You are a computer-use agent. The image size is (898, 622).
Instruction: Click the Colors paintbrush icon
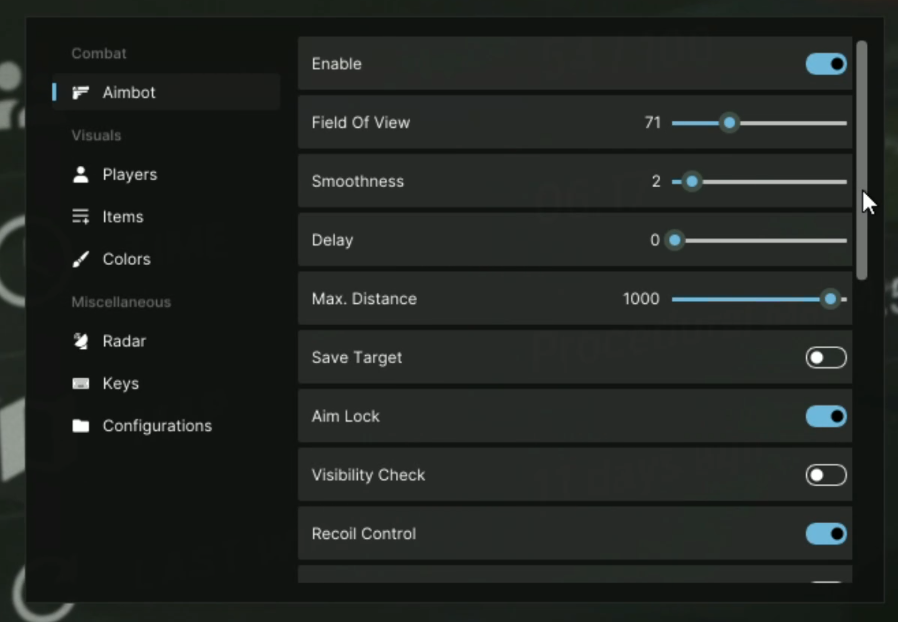pyautogui.click(x=81, y=259)
